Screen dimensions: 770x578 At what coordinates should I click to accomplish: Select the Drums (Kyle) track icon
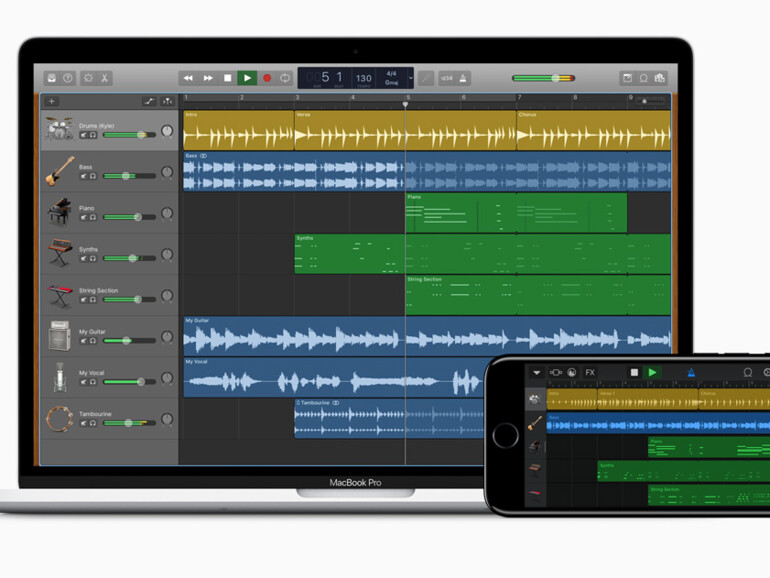coord(59,129)
